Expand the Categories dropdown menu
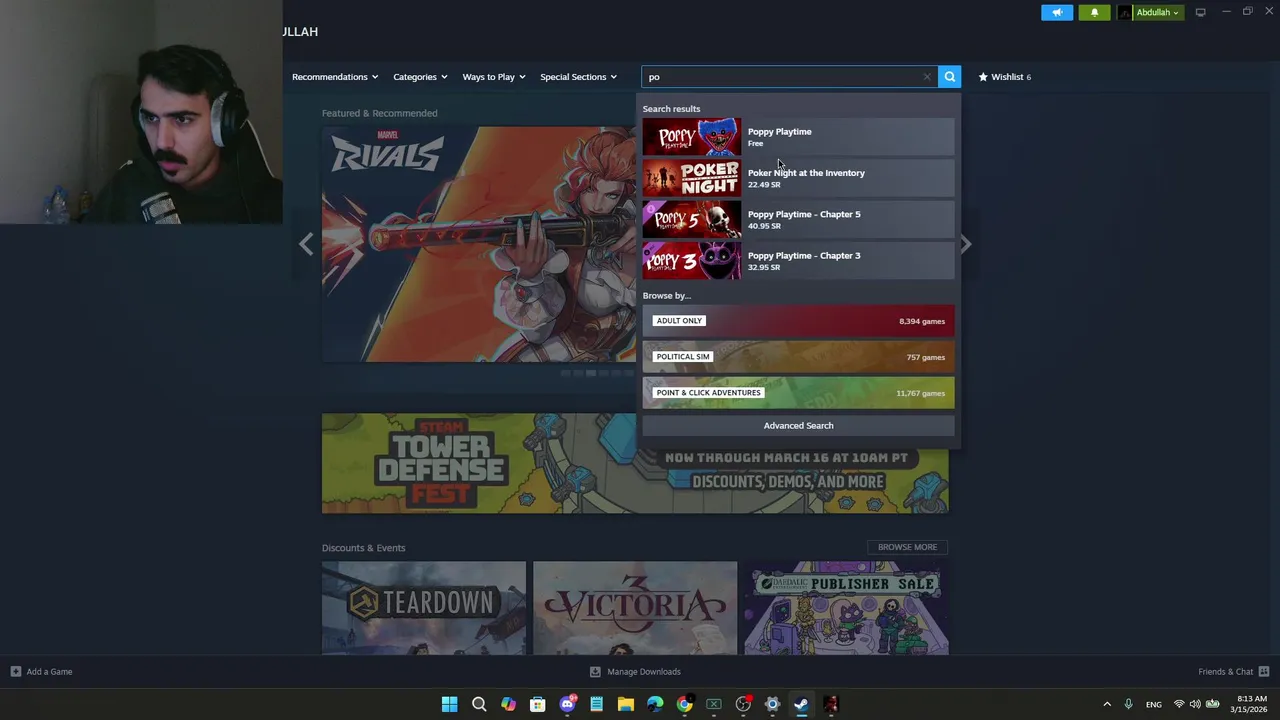Viewport: 1280px width, 720px height. [420, 76]
